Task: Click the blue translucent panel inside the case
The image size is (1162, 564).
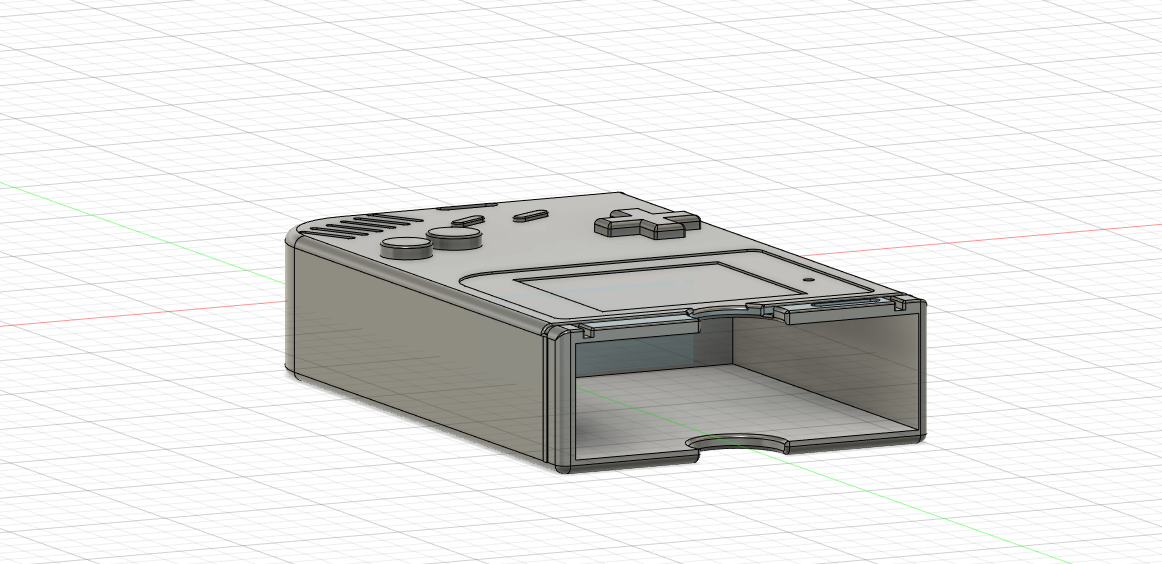Action: pos(637,348)
